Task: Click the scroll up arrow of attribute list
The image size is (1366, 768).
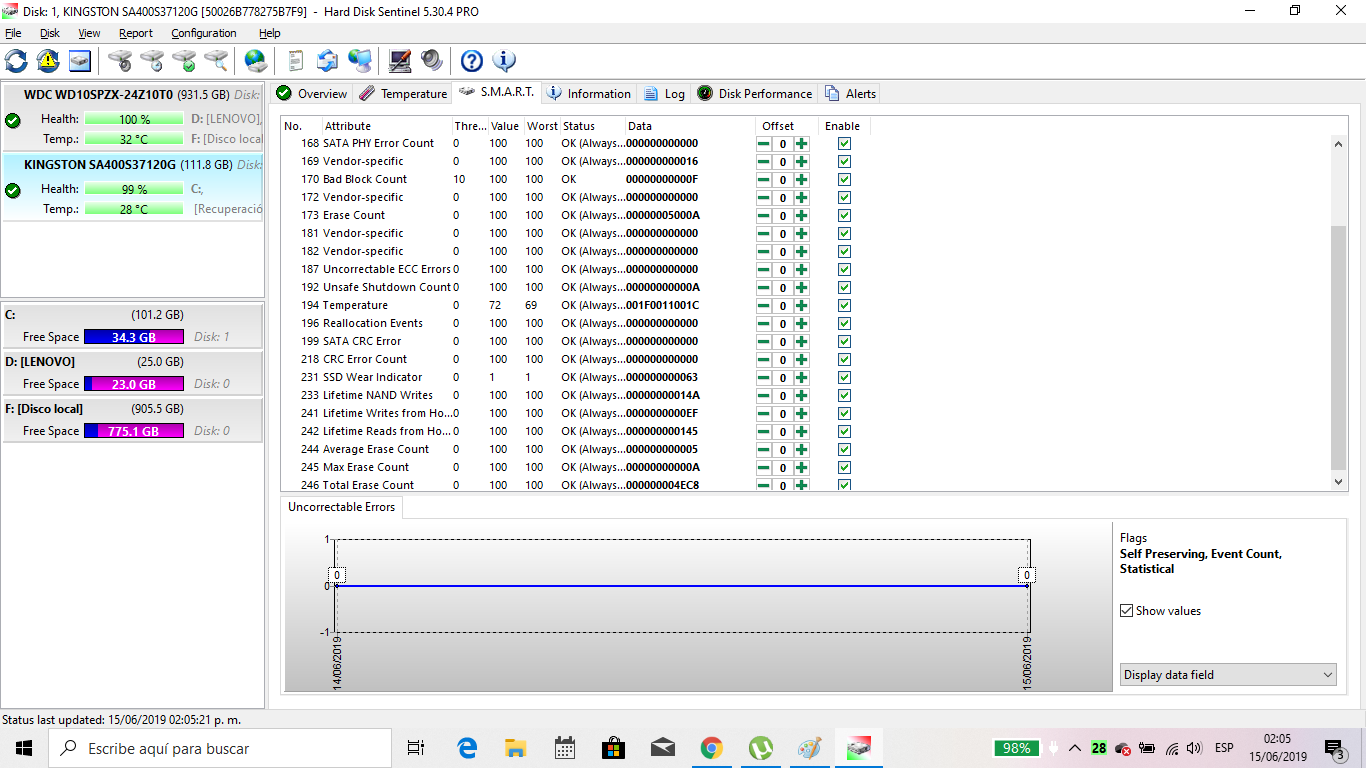Action: (x=1340, y=144)
